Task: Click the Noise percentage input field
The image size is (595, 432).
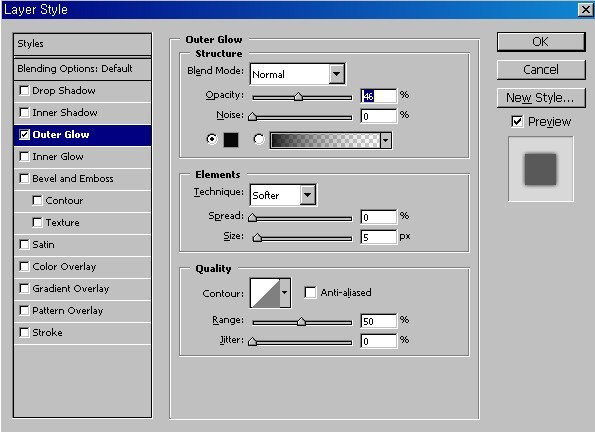Action: pyautogui.click(x=378, y=116)
